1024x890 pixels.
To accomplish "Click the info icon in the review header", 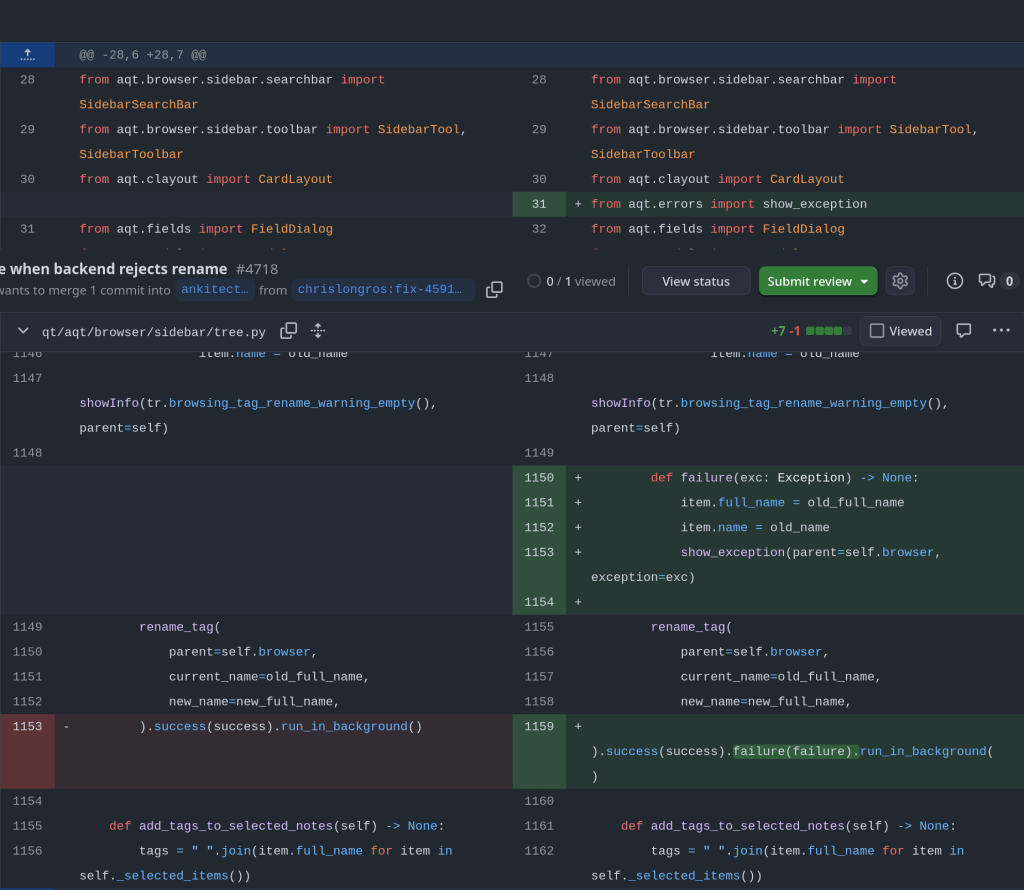I will click(955, 281).
